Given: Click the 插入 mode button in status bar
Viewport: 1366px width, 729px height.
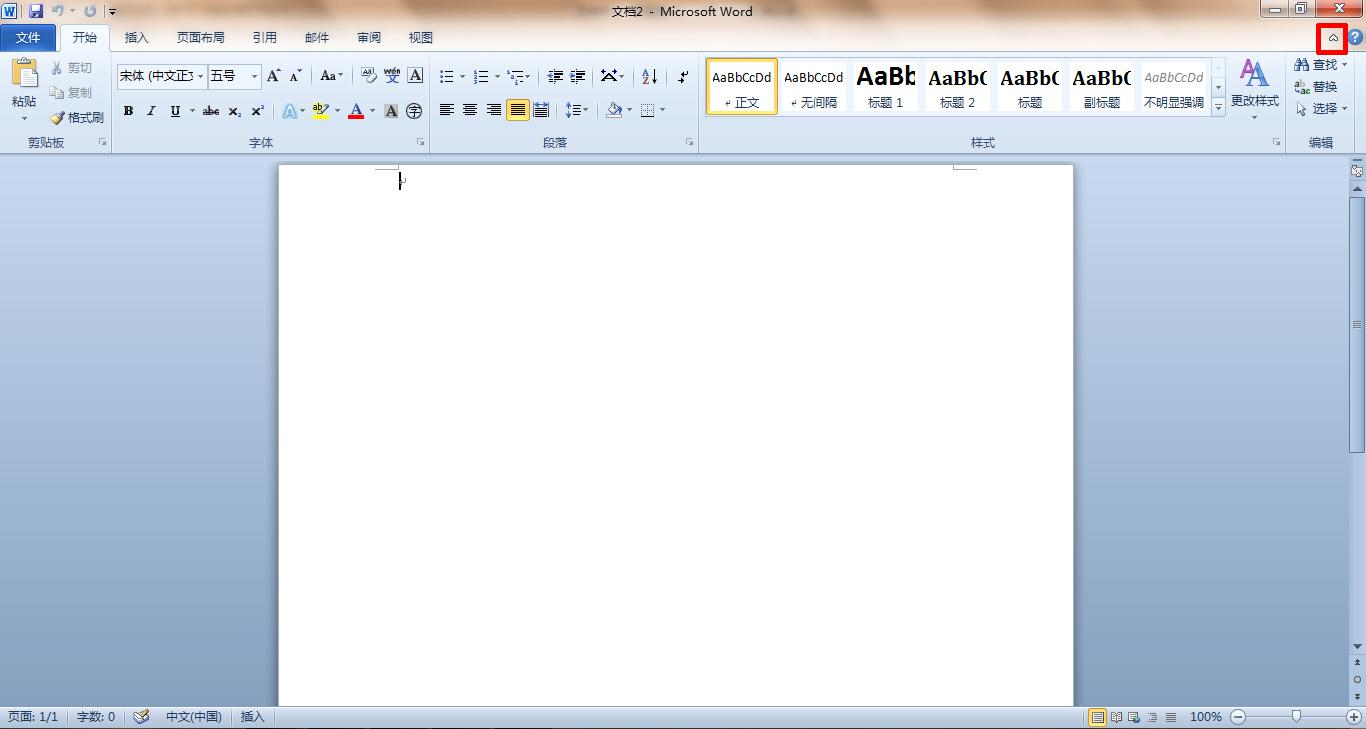Looking at the screenshot, I should point(253,717).
